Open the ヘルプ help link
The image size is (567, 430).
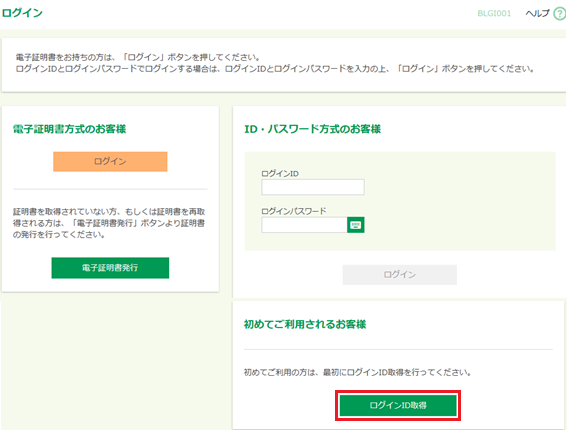(537, 13)
